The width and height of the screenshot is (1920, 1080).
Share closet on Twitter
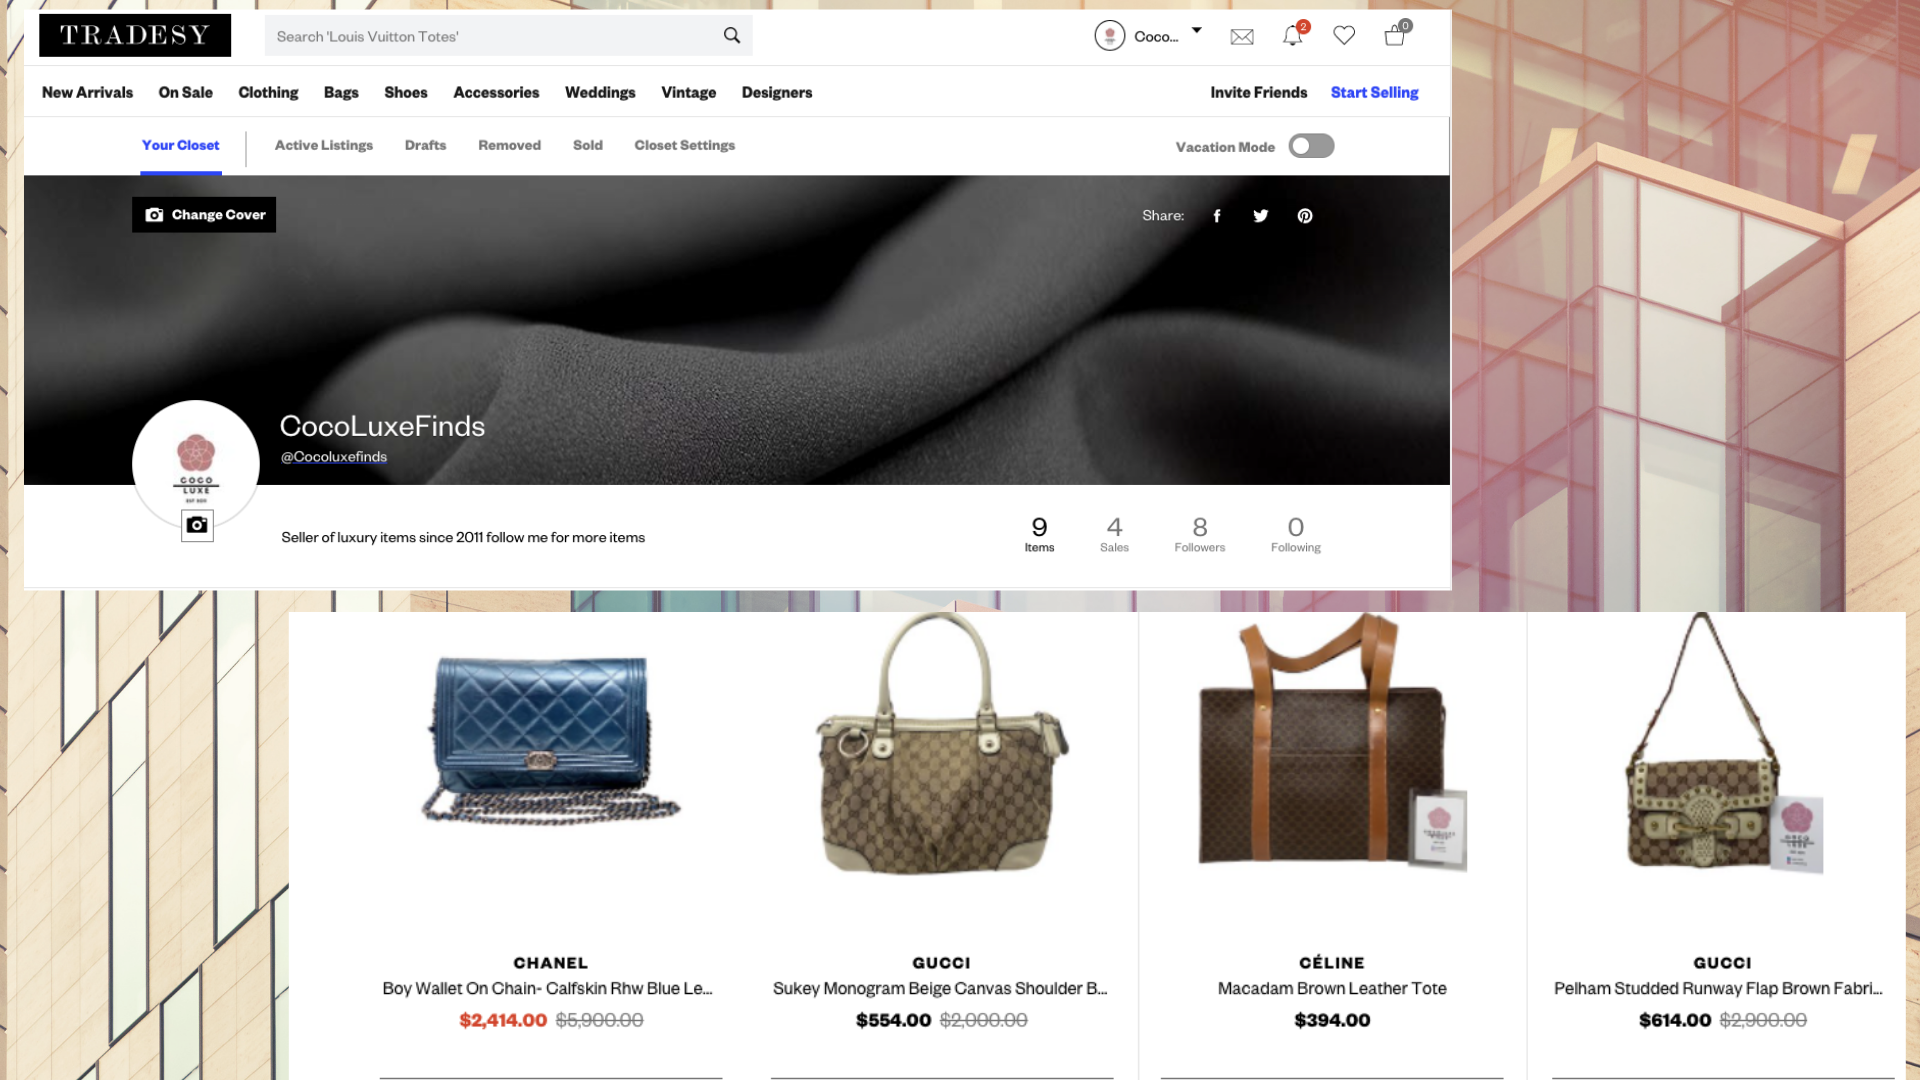[1261, 216]
